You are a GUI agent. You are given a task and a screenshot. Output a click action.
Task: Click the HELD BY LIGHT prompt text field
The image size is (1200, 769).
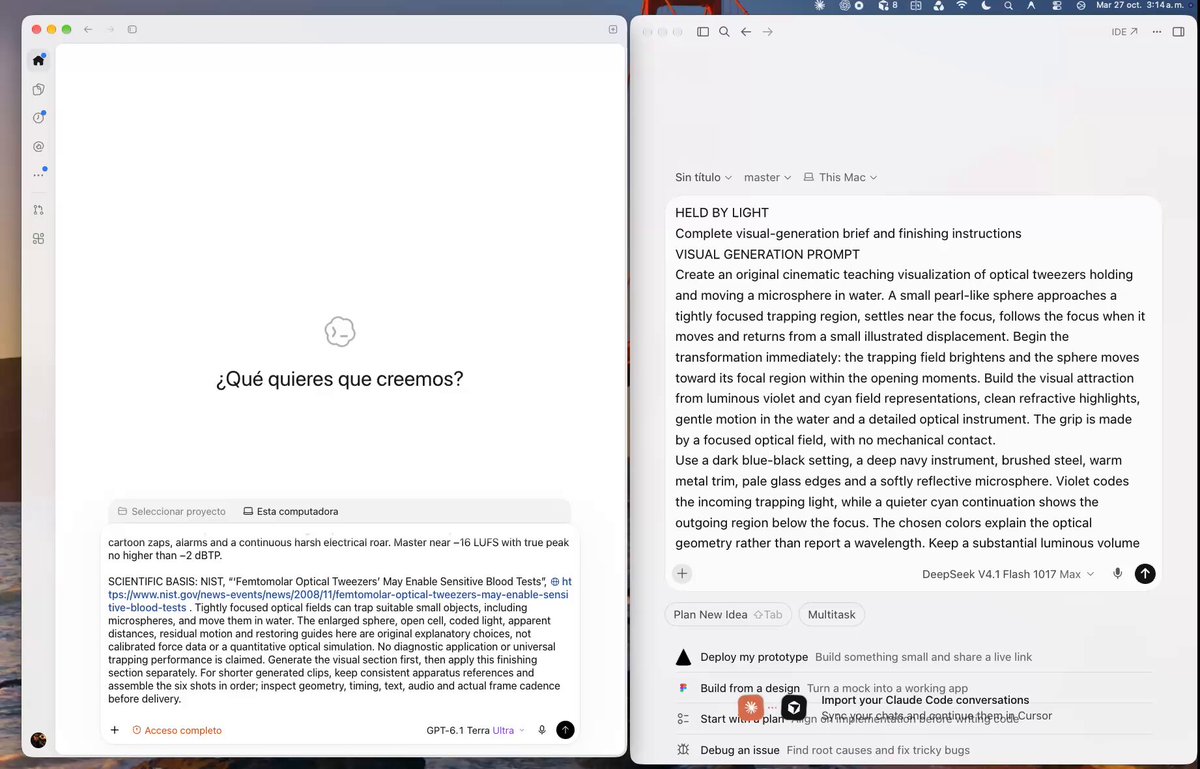(x=914, y=378)
